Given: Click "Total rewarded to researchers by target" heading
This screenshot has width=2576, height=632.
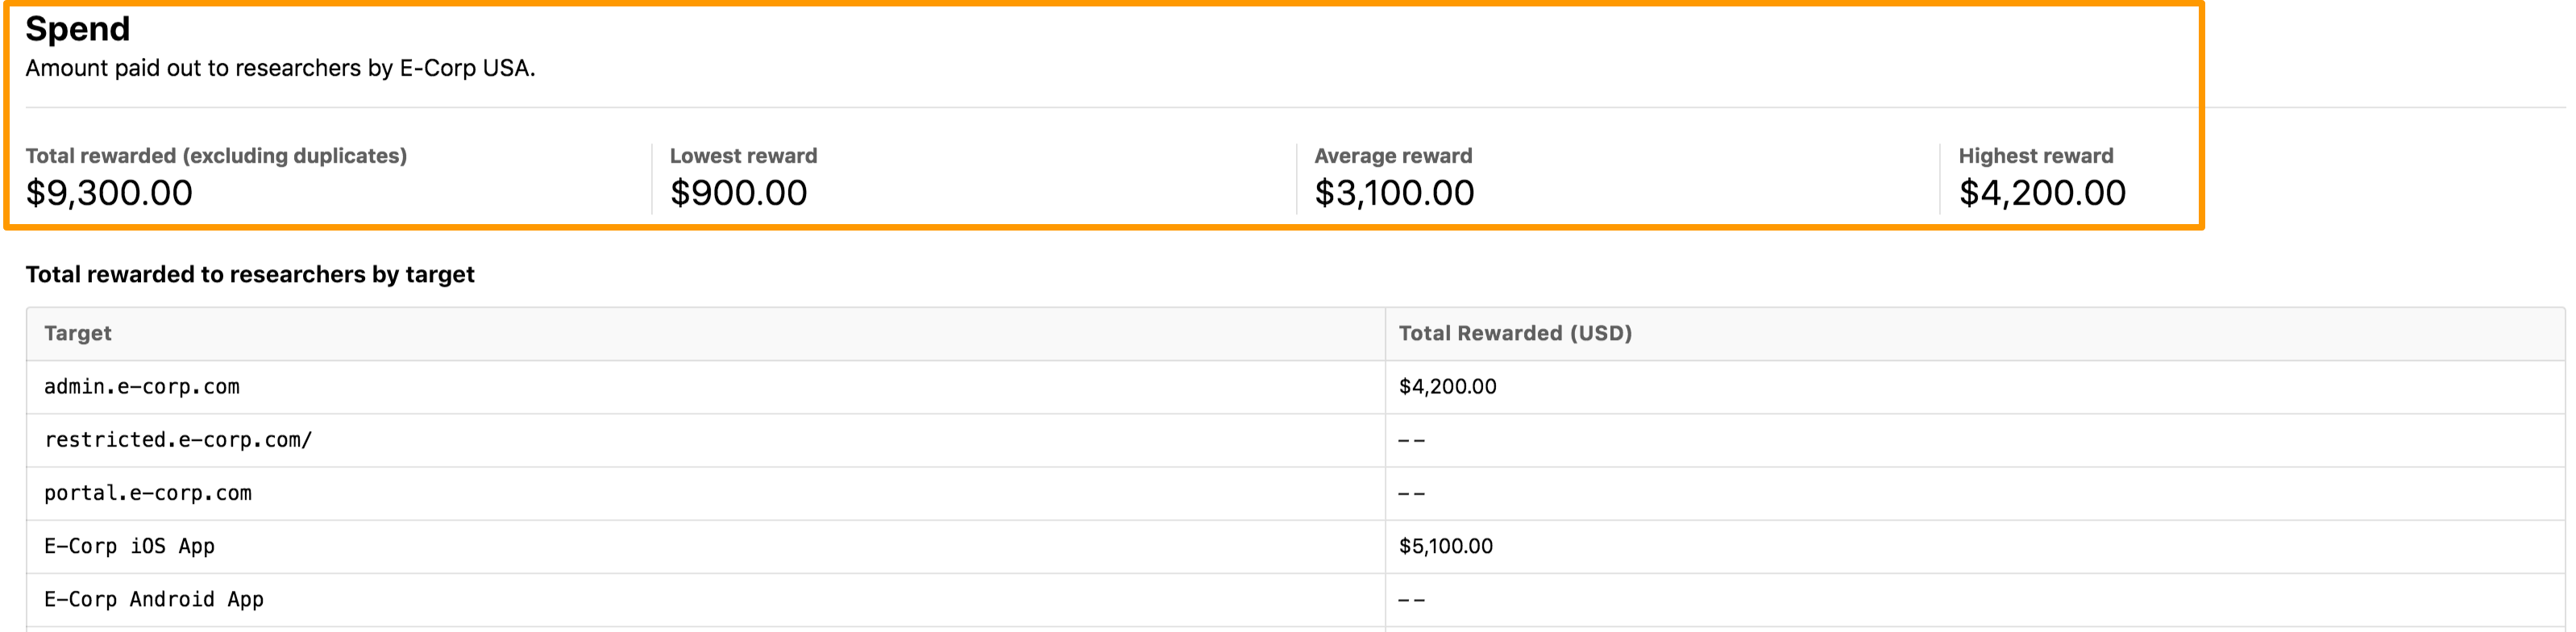Looking at the screenshot, I should pos(250,274).
